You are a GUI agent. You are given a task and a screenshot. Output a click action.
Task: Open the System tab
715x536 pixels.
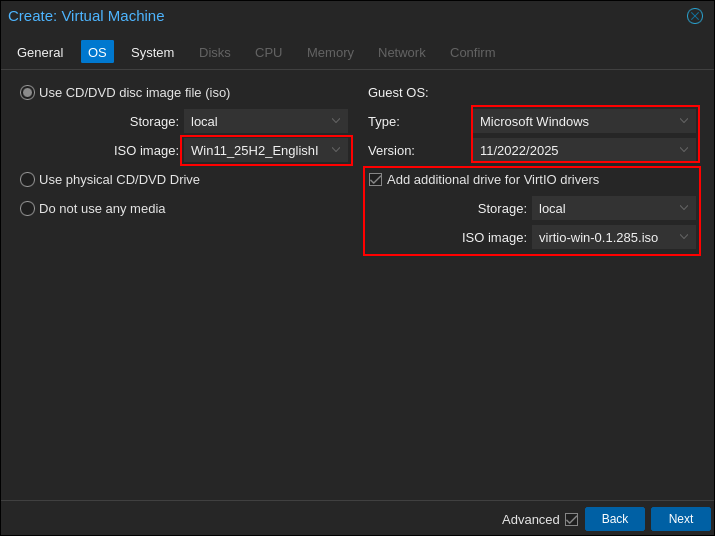(x=152, y=52)
